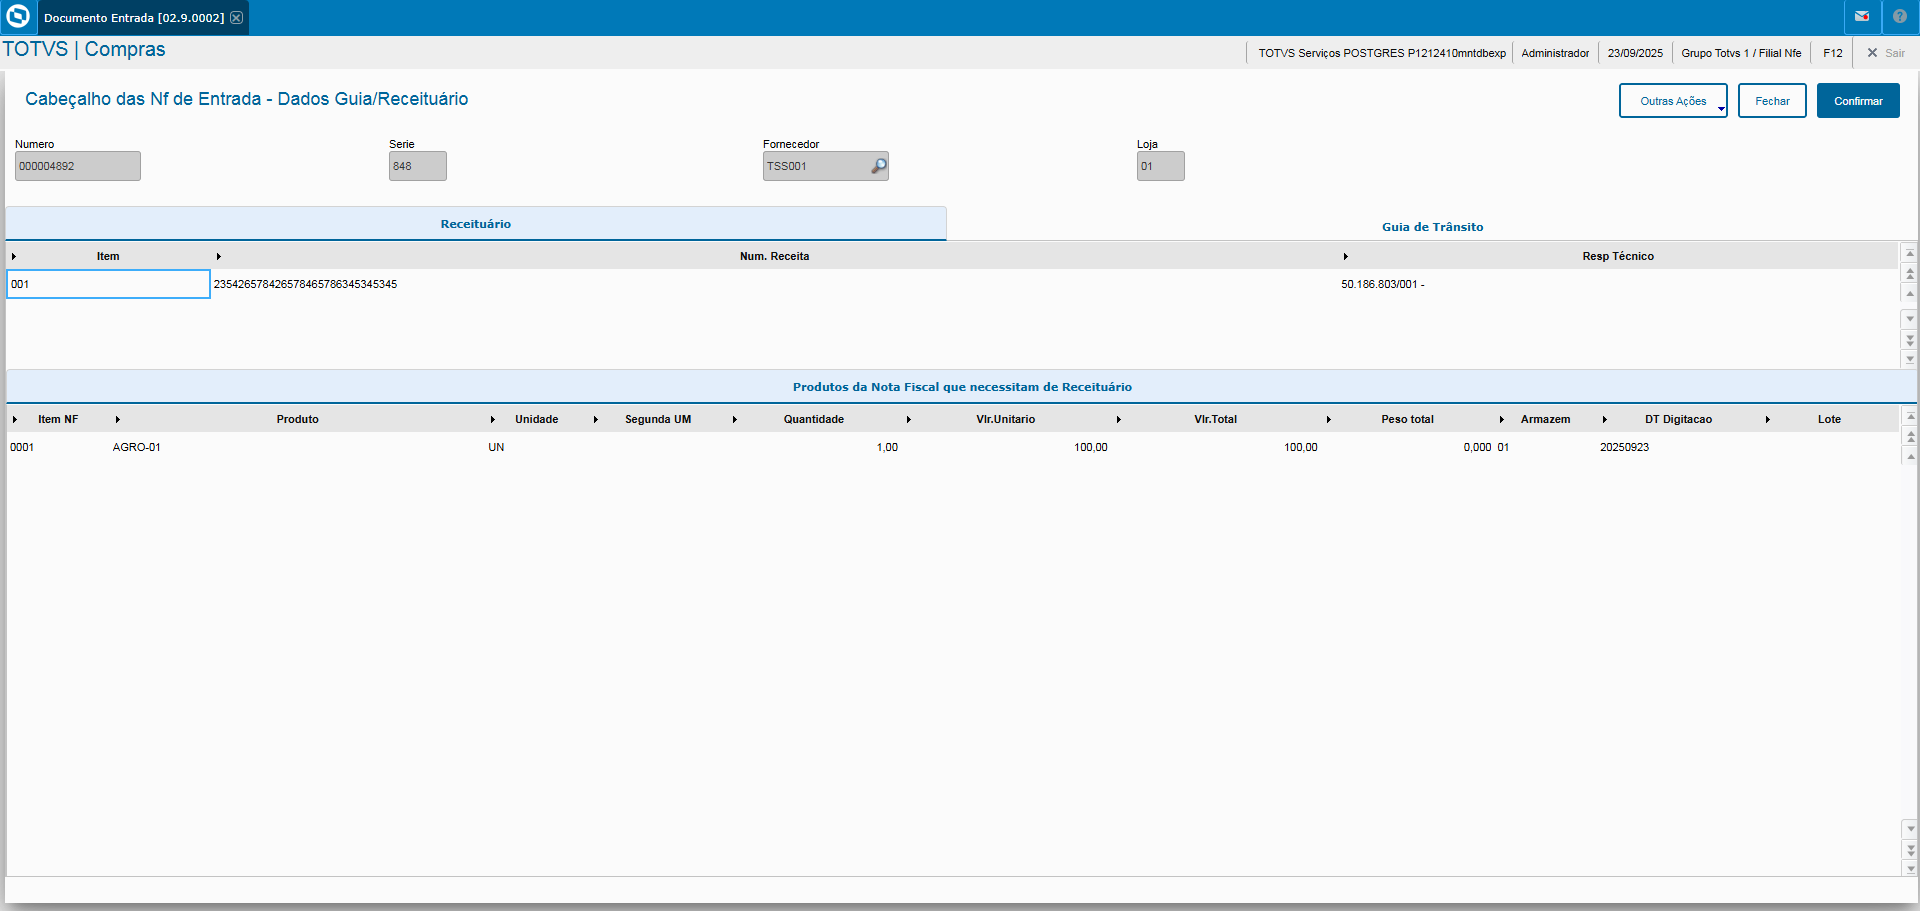This screenshot has width=1920, height=911.
Task: Click the Produto column header
Action: pyautogui.click(x=298, y=419)
